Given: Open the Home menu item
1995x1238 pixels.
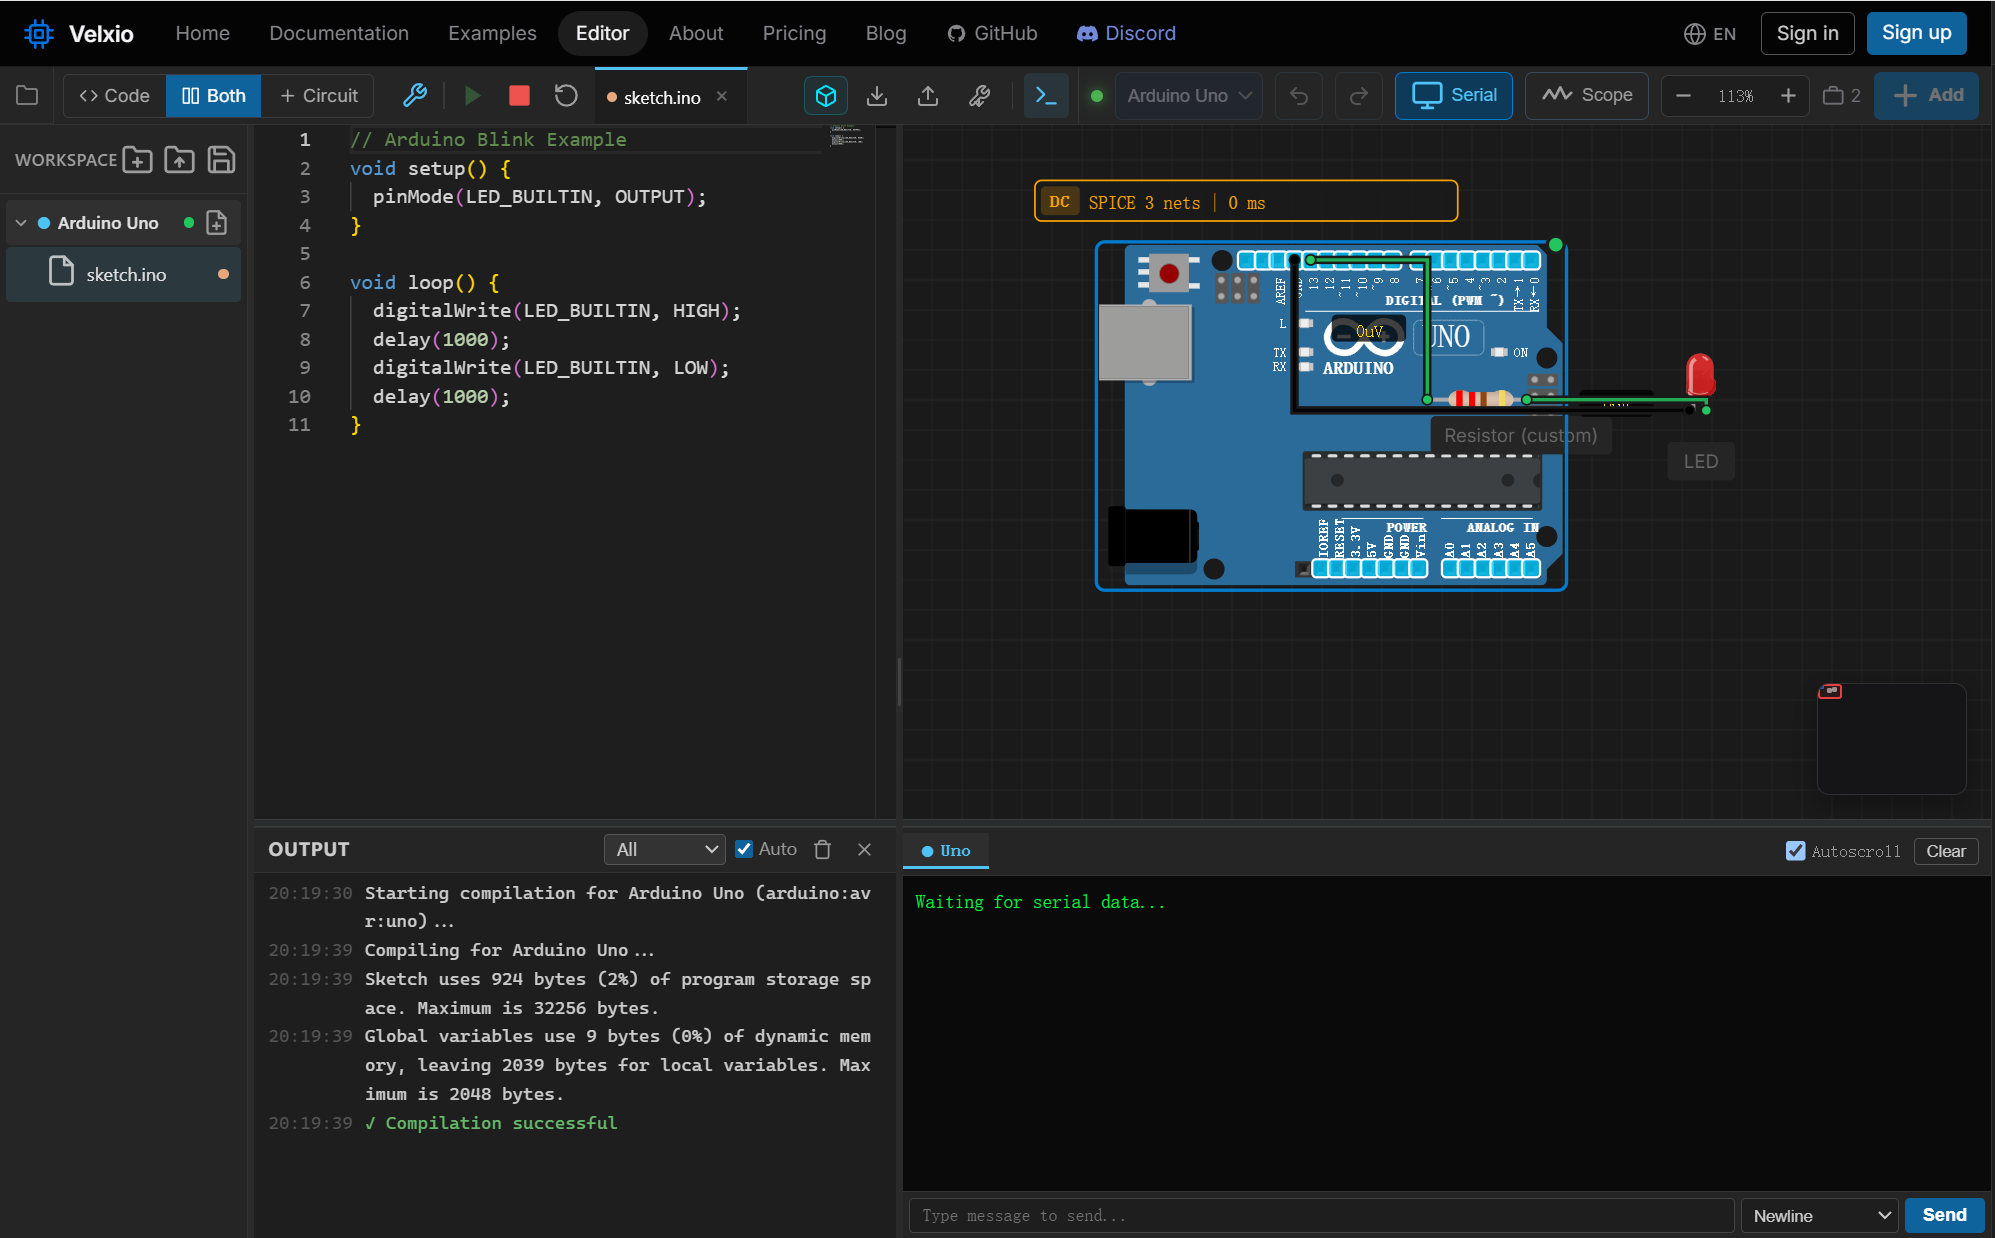Looking at the screenshot, I should click(x=202, y=33).
